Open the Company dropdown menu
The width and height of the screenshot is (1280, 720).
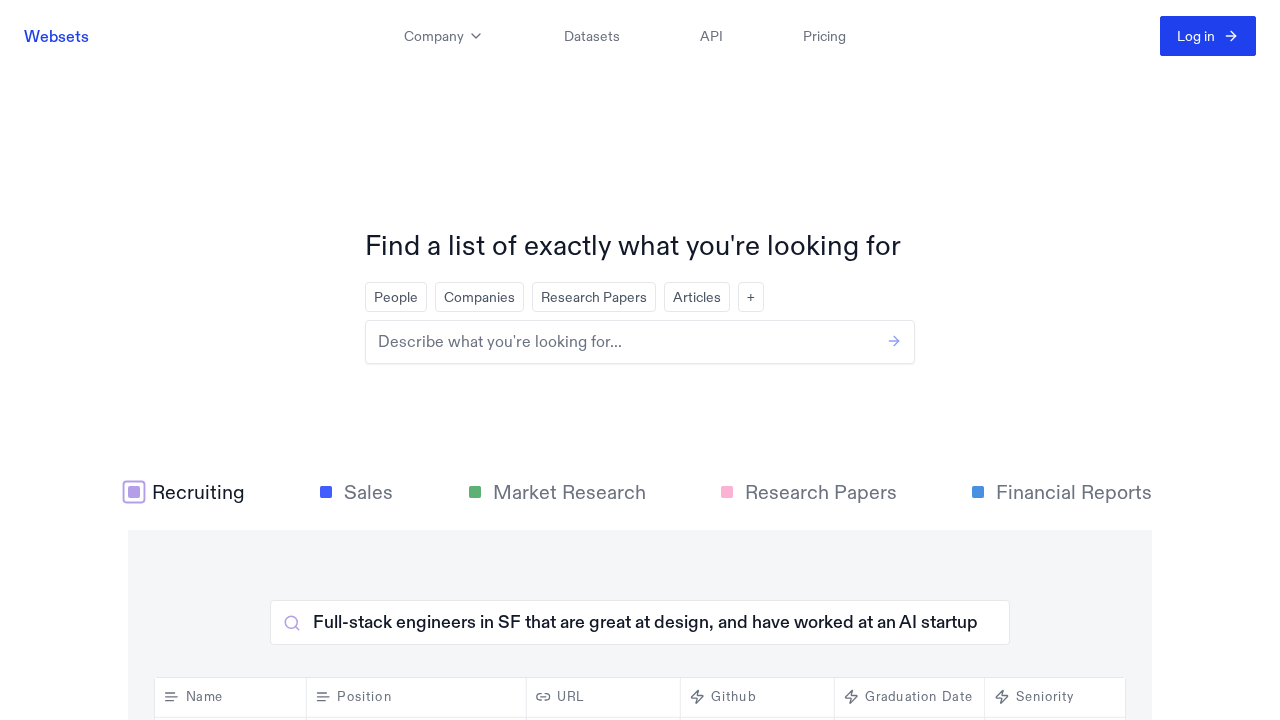click(x=442, y=36)
